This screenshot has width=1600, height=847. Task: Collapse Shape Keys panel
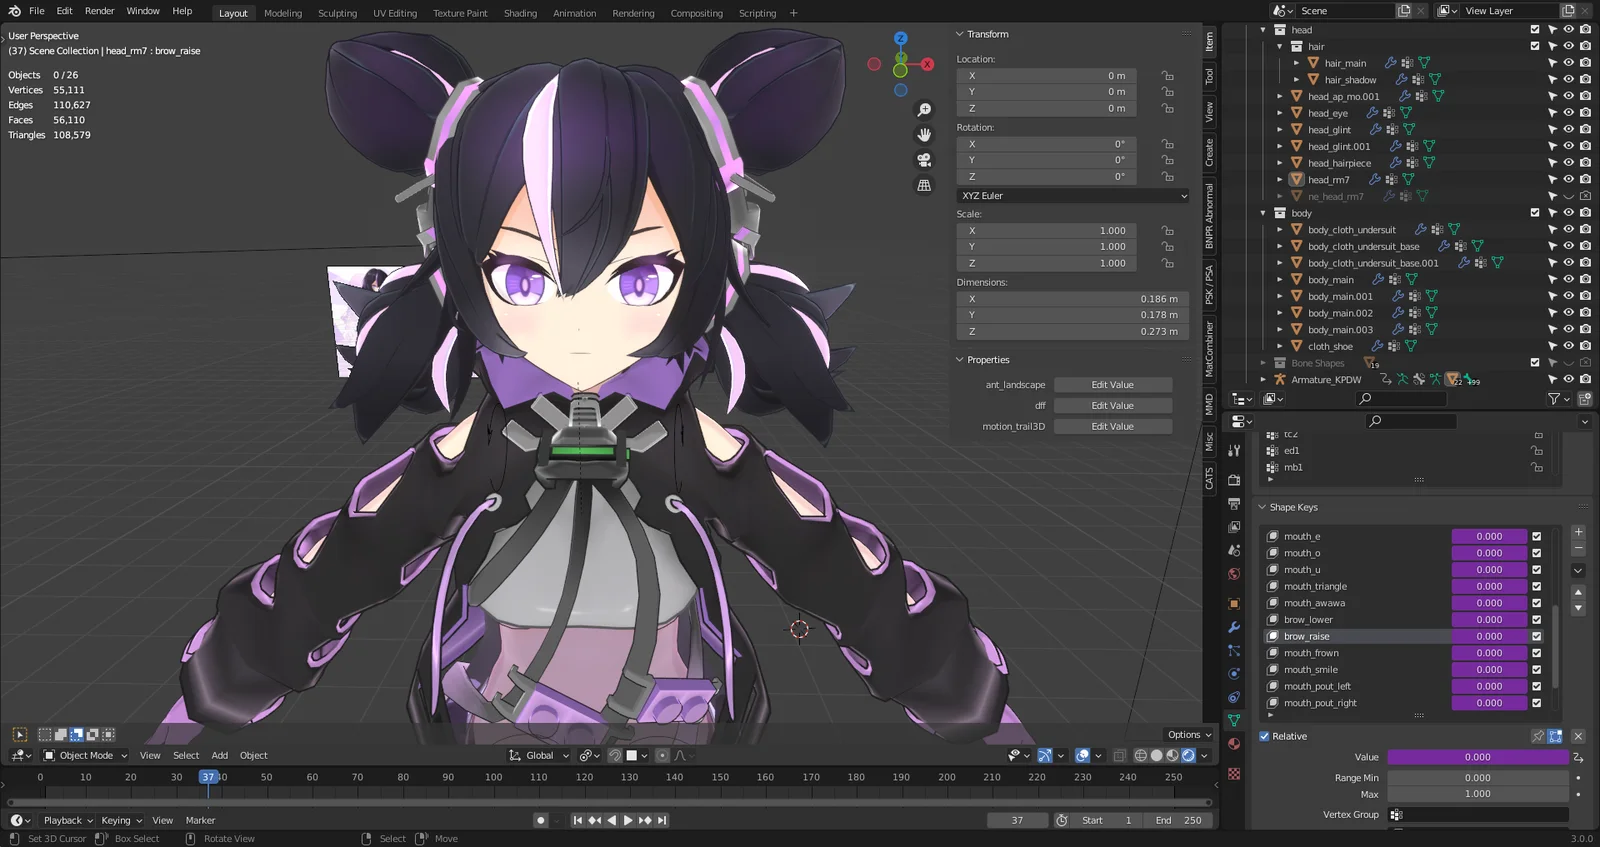coord(1262,507)
